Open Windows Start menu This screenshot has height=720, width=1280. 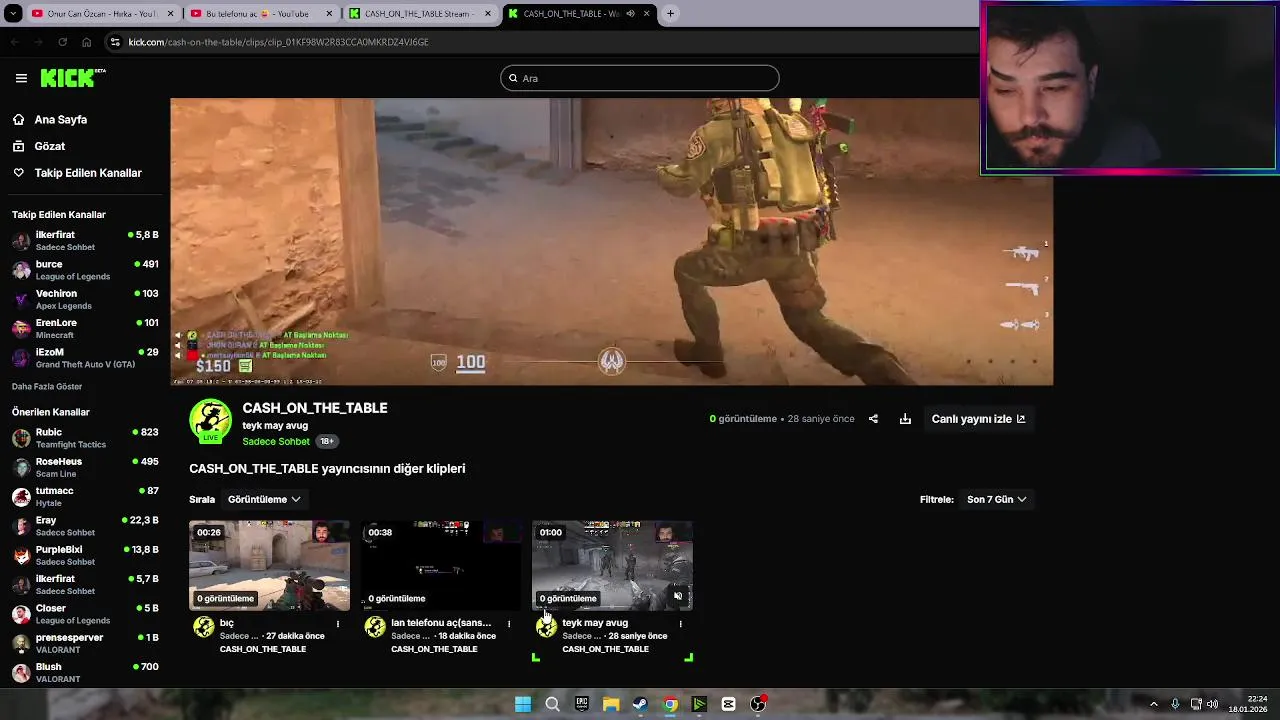523,704
